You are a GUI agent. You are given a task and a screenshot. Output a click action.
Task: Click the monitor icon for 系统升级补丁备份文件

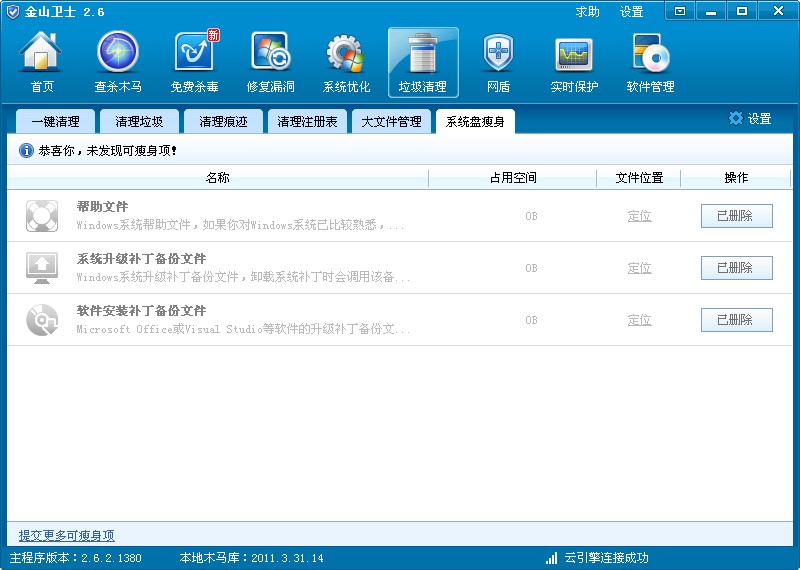coord(42,268)
